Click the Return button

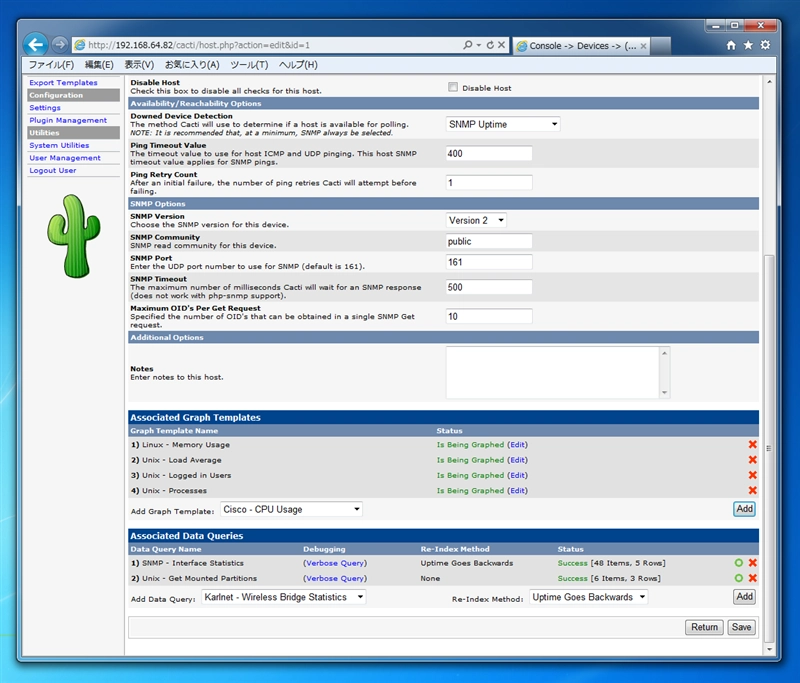704,627
